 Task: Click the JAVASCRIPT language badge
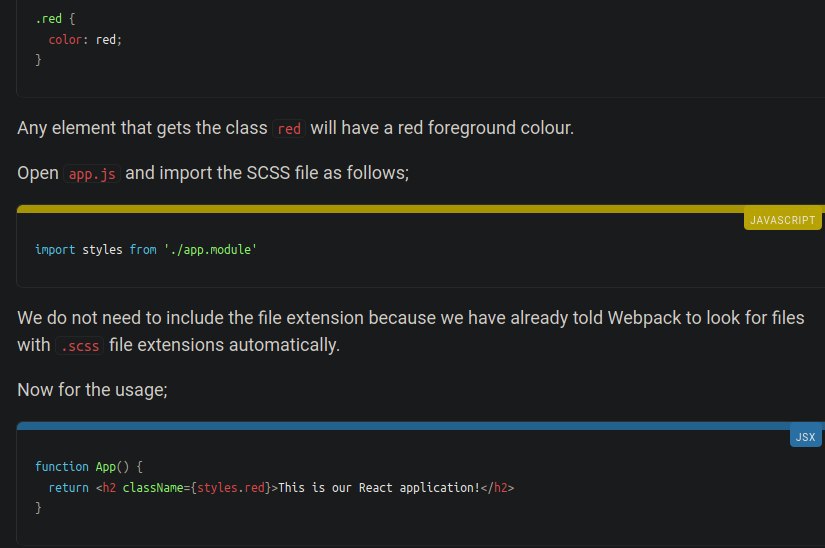[782, 220]
